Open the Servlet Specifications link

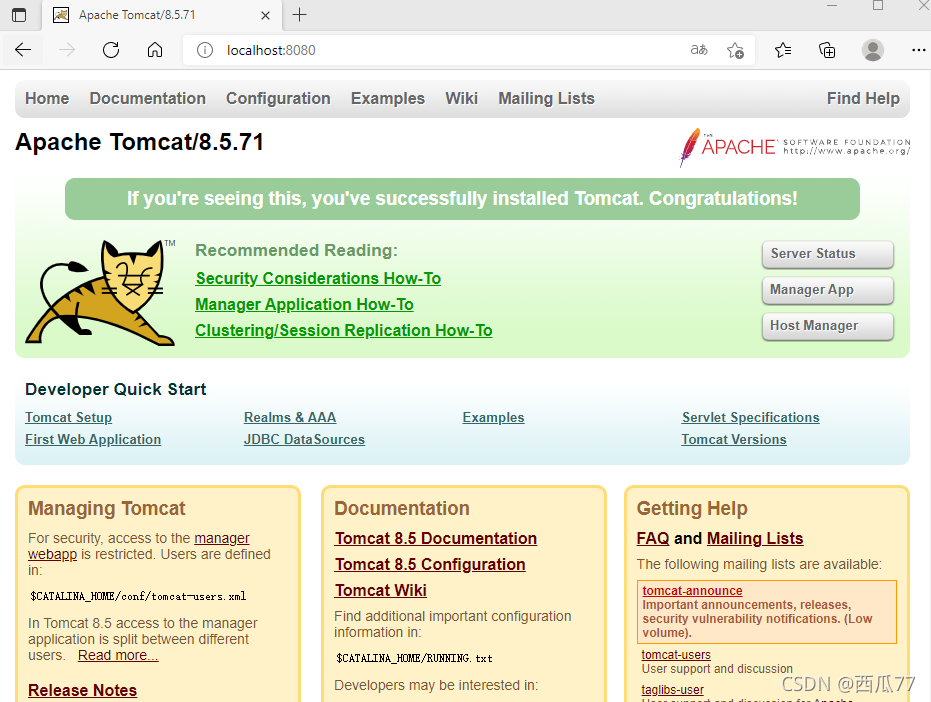(750, 418)
